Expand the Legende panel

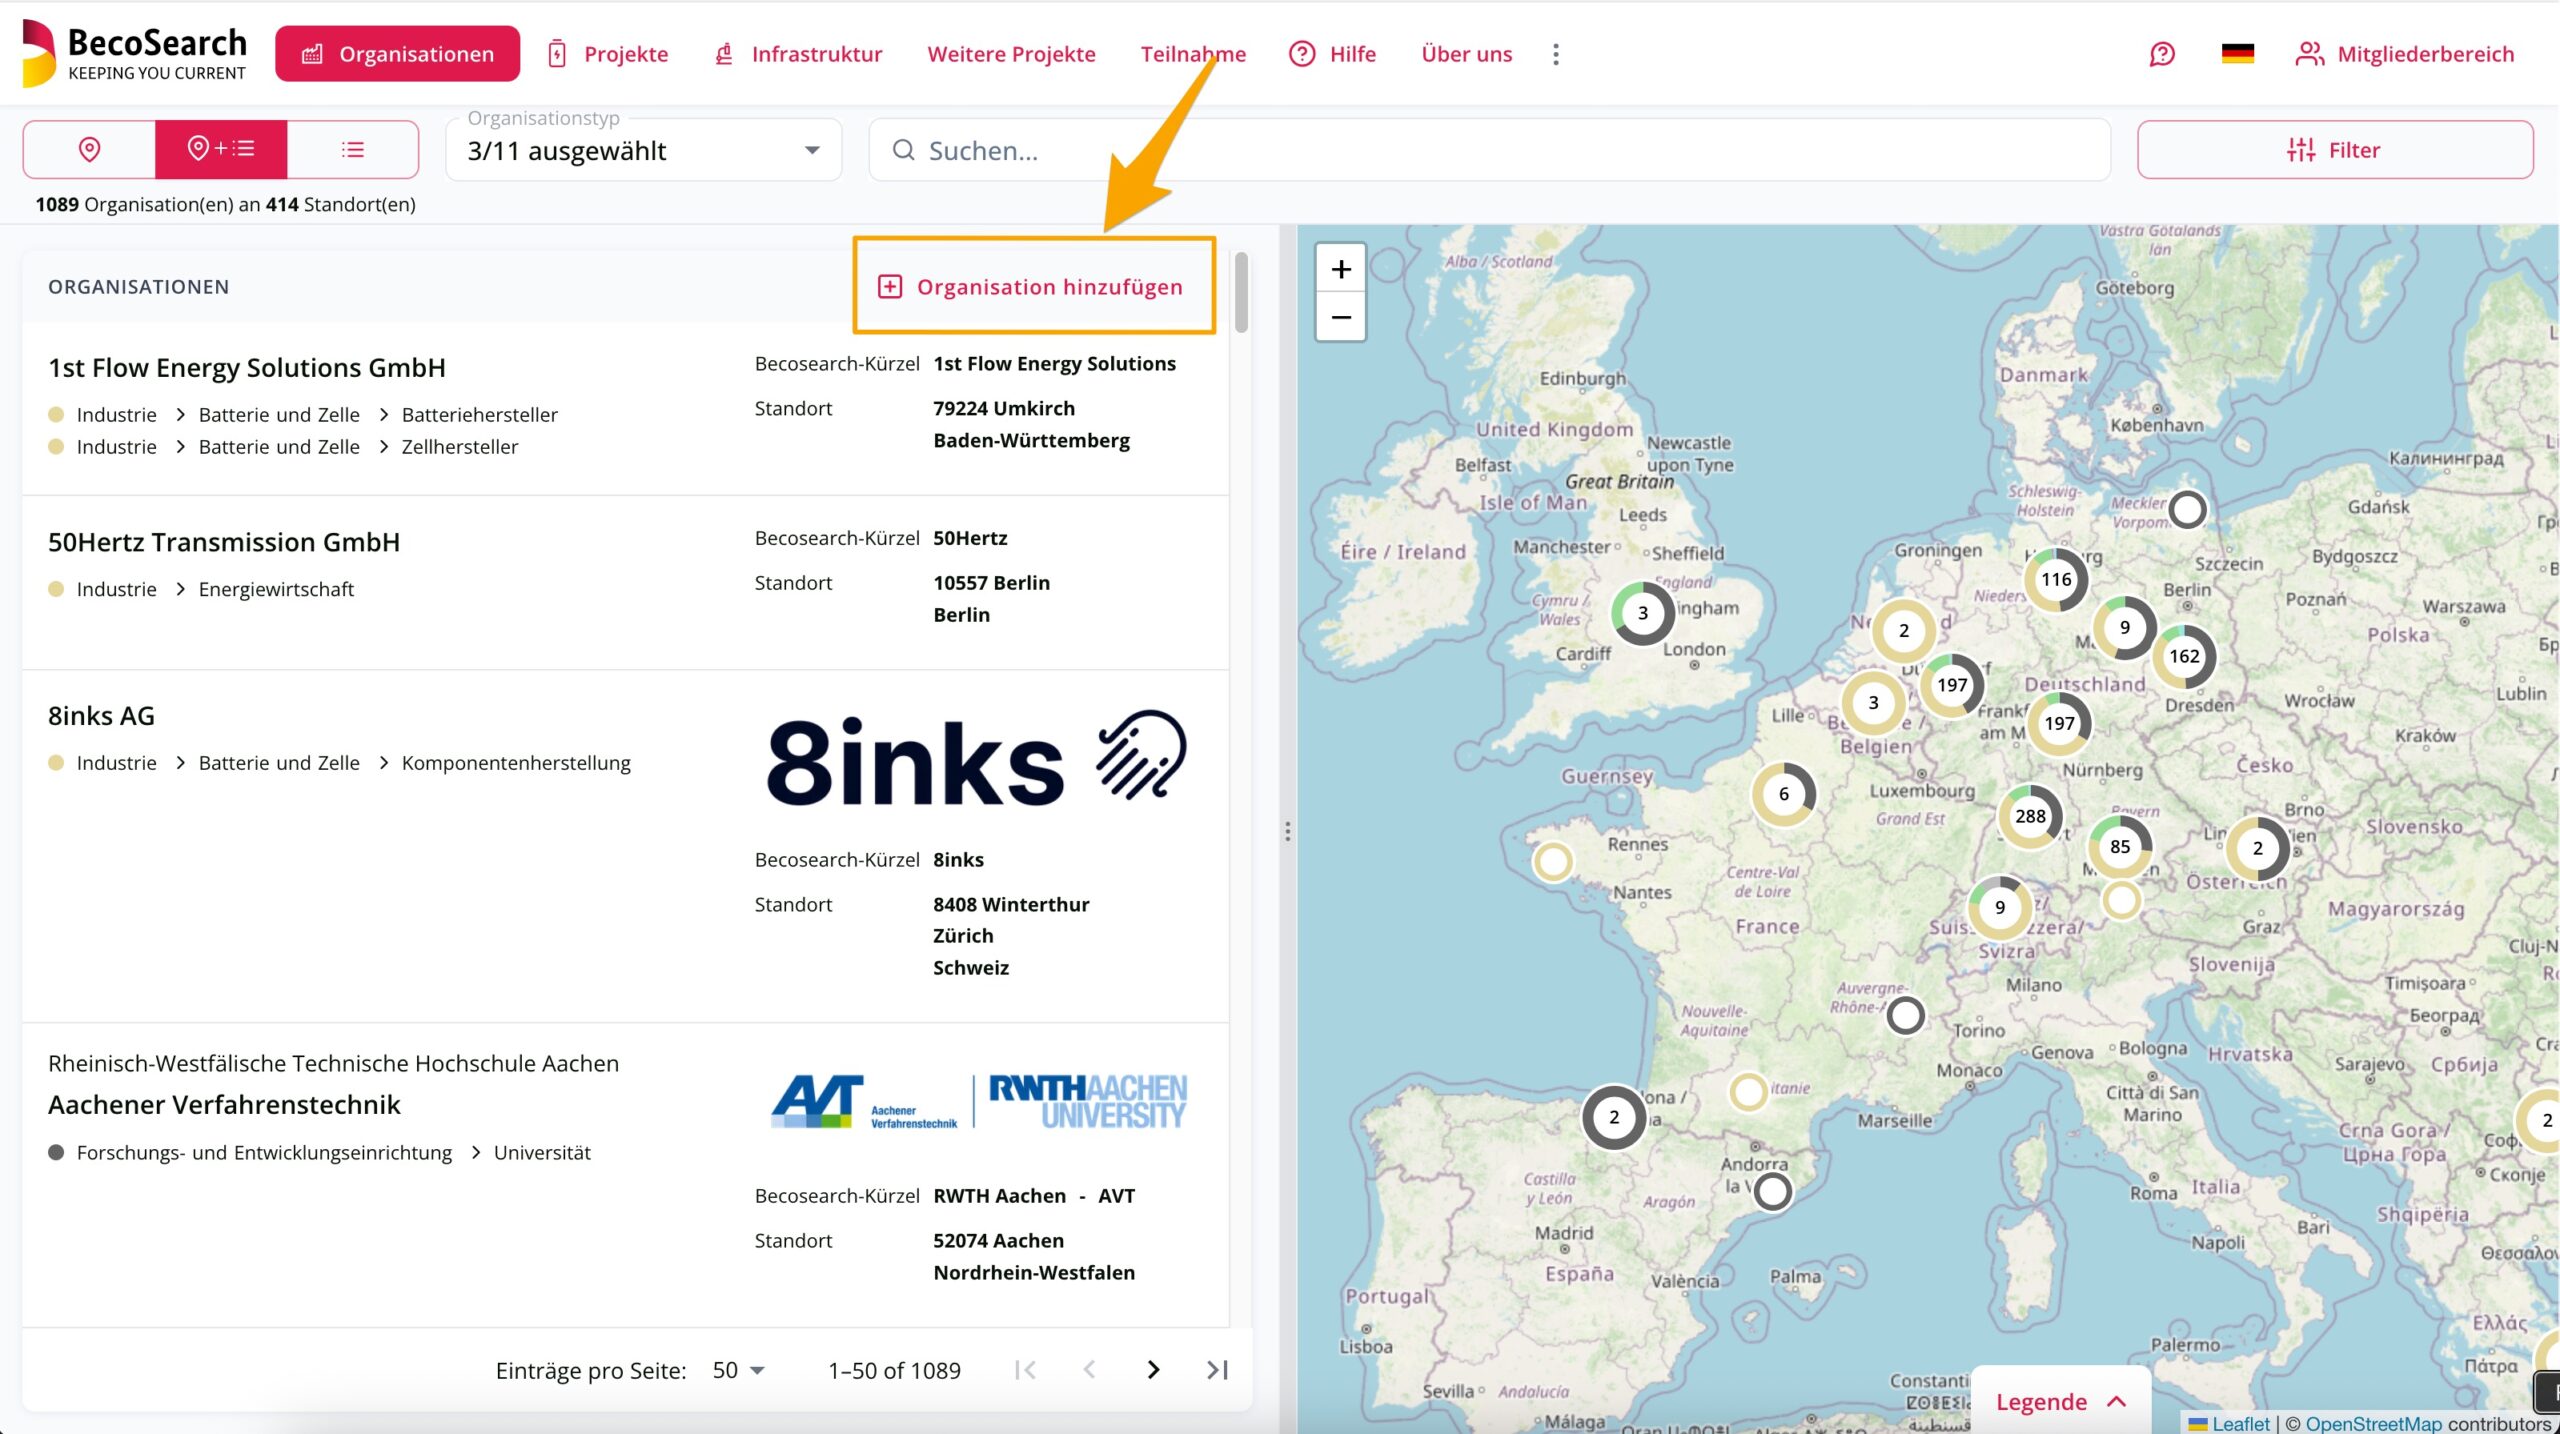(2060, 1401)
